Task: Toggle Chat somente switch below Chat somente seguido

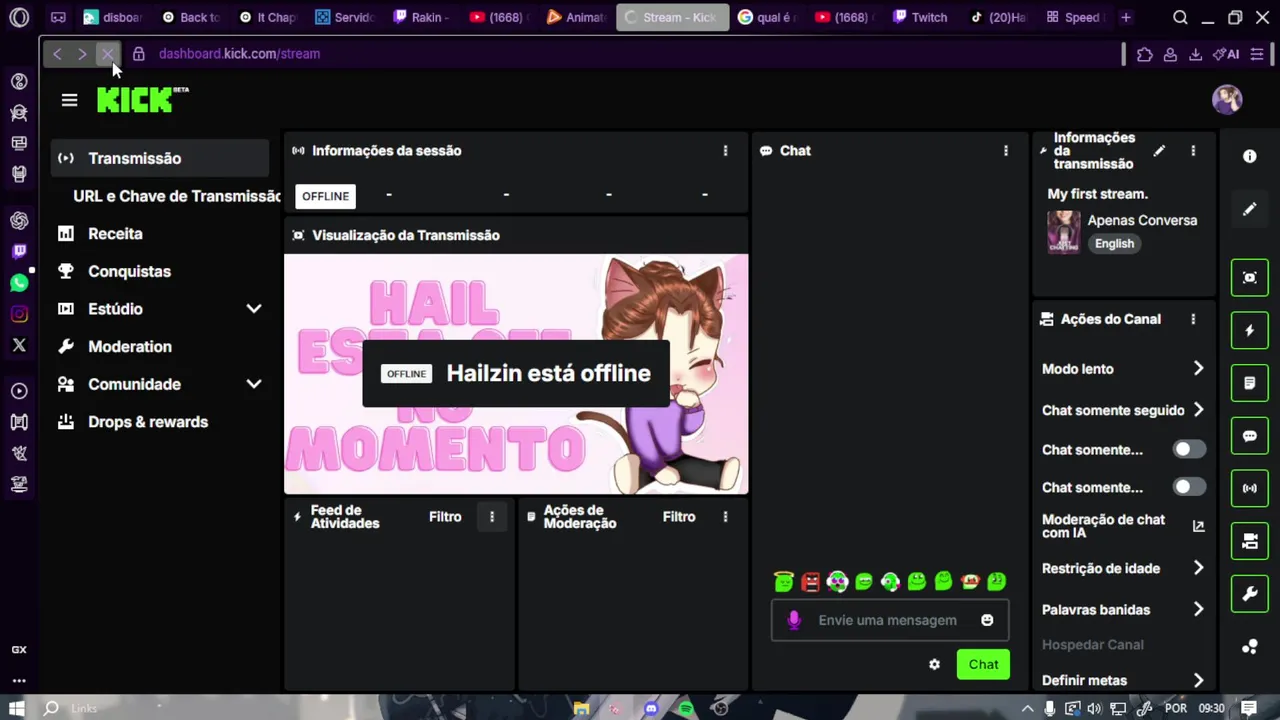Action: [1189, 450]
